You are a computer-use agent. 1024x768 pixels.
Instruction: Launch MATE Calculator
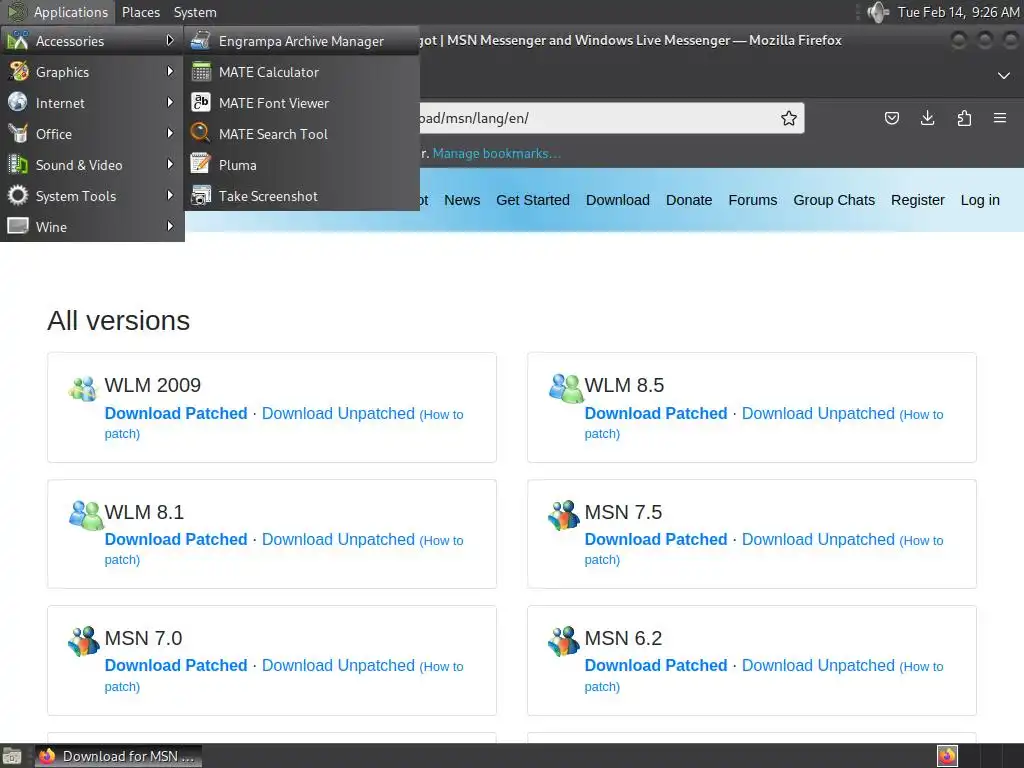coord(302,72)
